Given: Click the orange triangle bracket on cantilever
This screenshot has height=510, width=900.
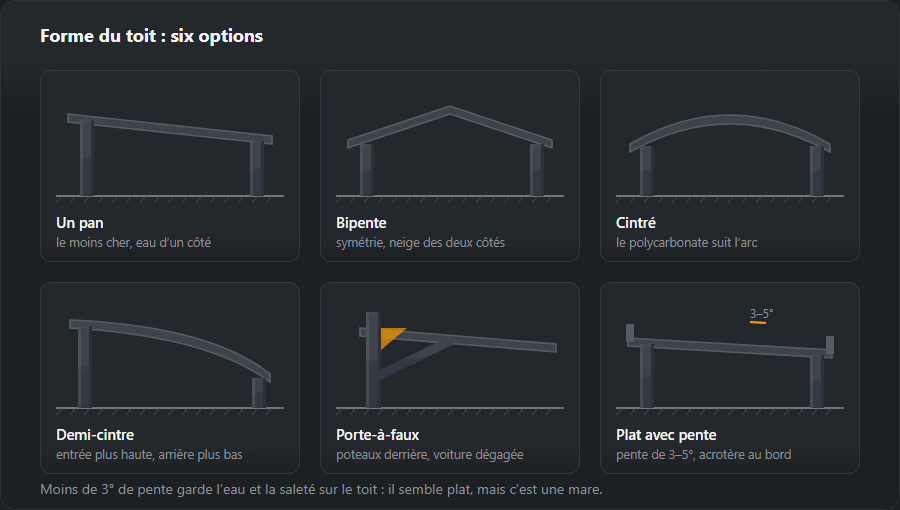Looking at the screenshot, I should point(391,337).
